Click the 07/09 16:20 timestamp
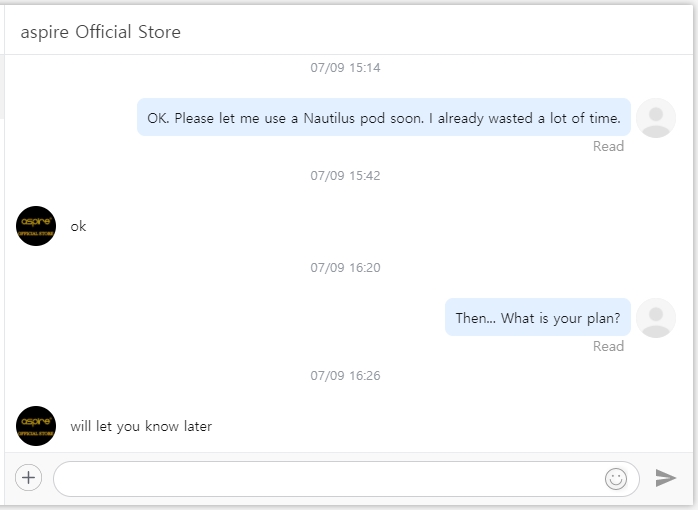Viewport: 698px width, 510px height. click(345, 268)
